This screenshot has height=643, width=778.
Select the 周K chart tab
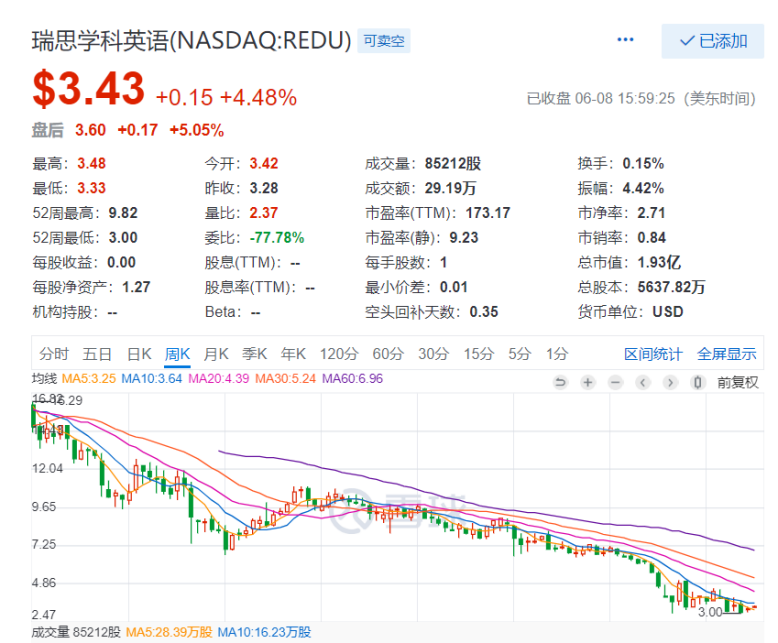point(177,354)
